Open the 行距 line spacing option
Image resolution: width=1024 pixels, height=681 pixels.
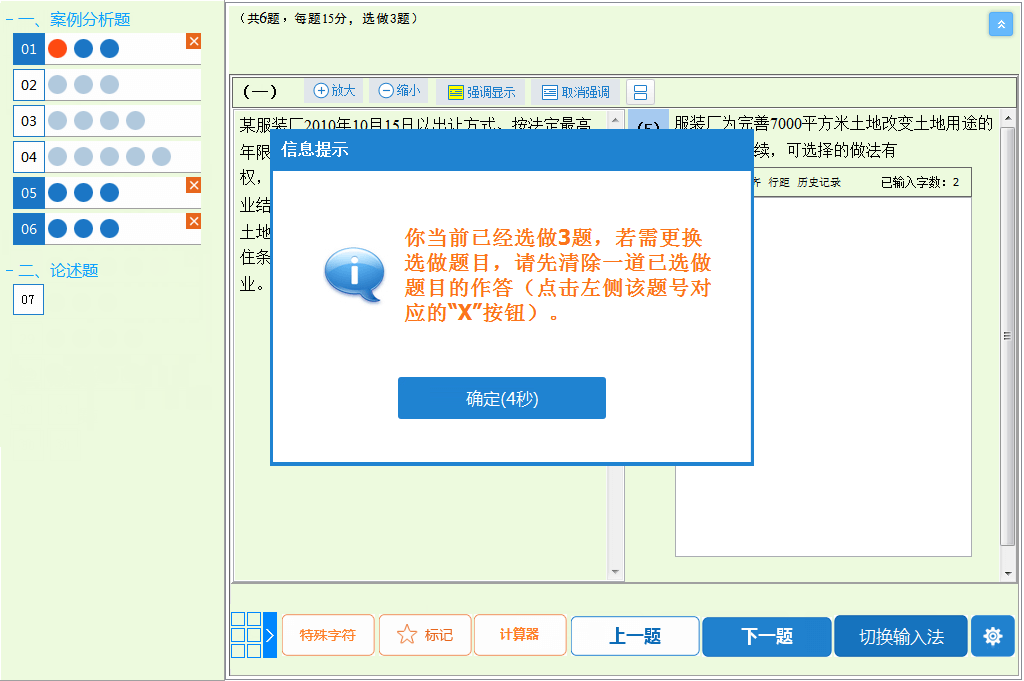point(778,182)
